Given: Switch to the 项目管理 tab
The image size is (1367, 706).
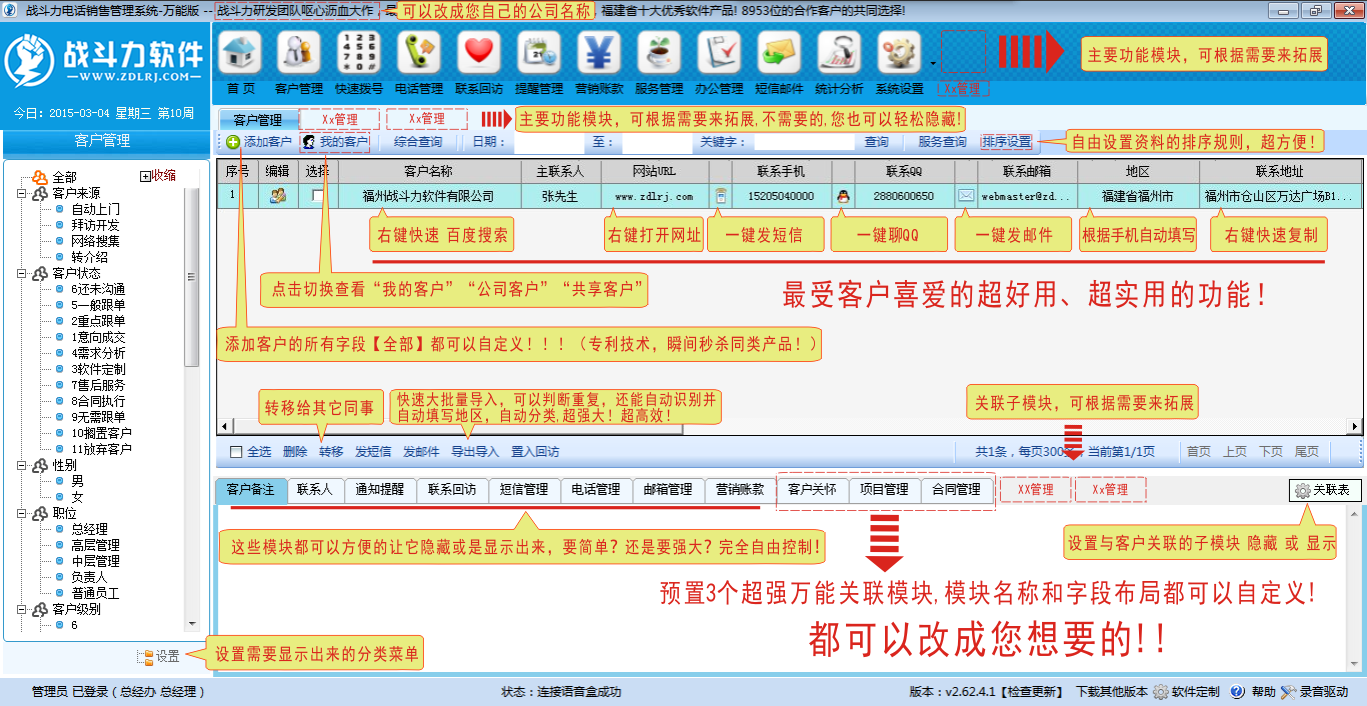Looking at the screenshot, I should 884,490.
